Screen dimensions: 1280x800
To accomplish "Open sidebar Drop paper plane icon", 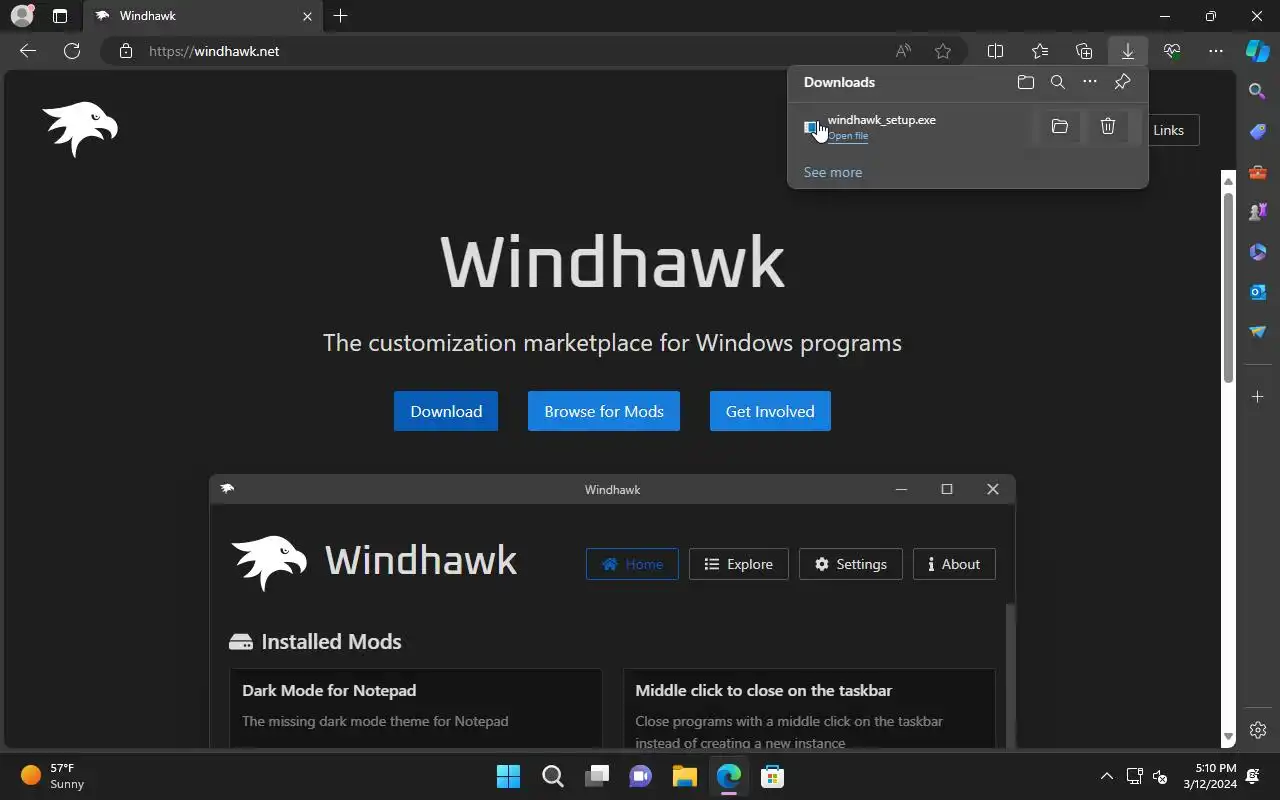I will point(1258,332).
